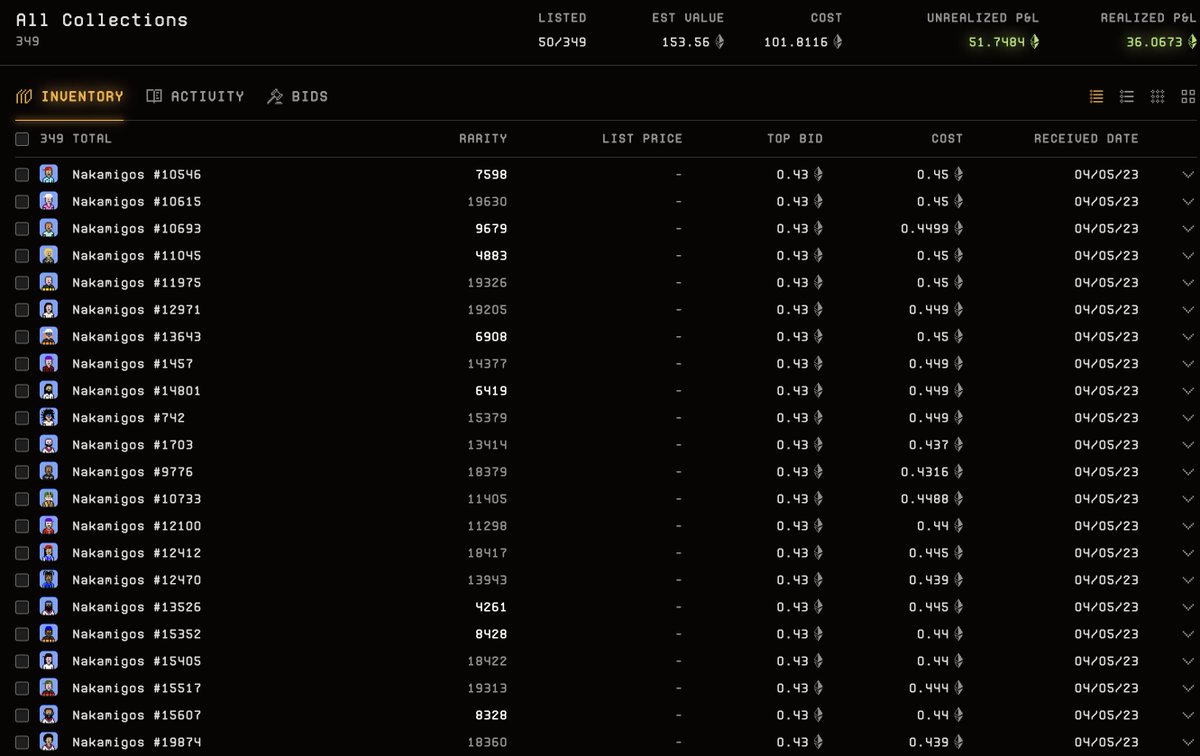Viewport: 1200px width, 756px height.
Task: Switch to detailed list view icon
Action: pos(1127,97)
